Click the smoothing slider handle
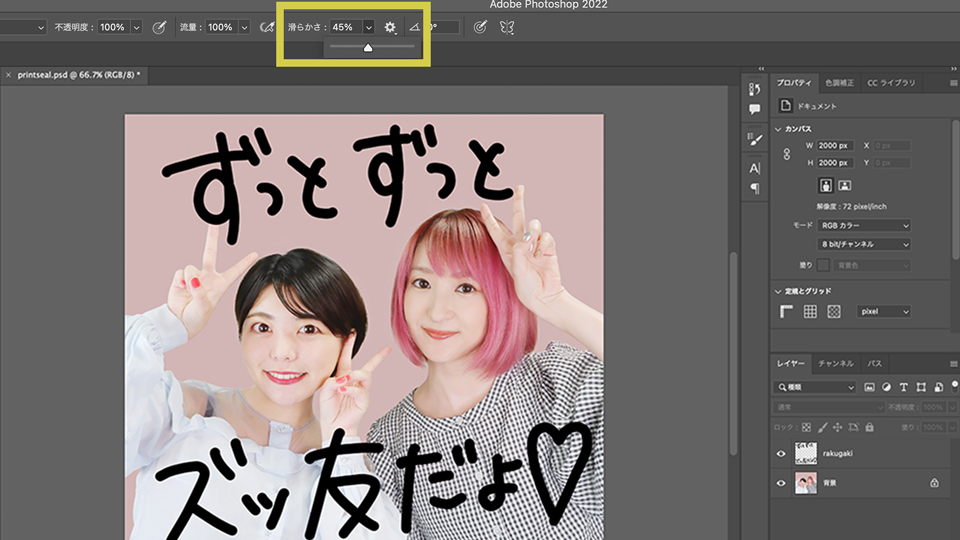 click(368, 48)
